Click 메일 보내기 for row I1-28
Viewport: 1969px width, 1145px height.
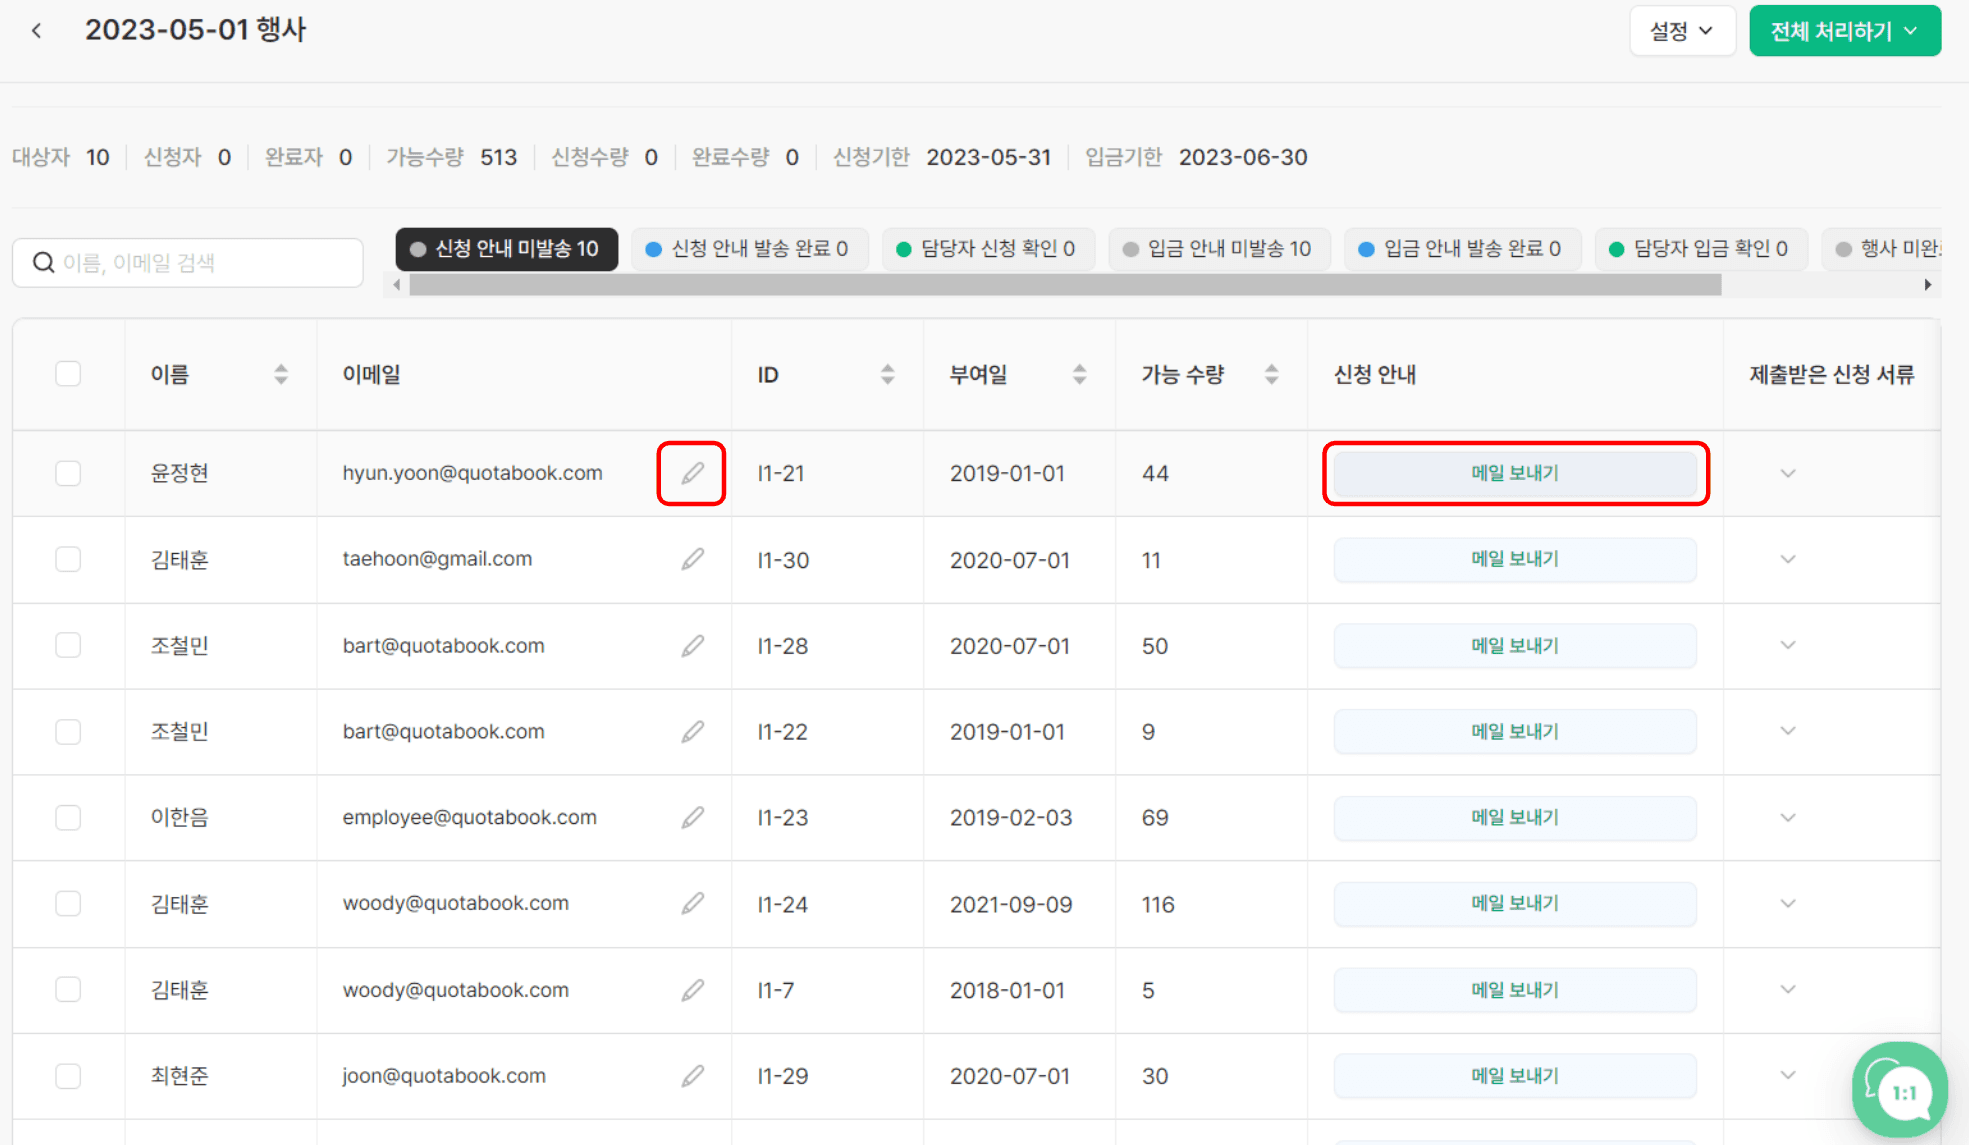1515,646
